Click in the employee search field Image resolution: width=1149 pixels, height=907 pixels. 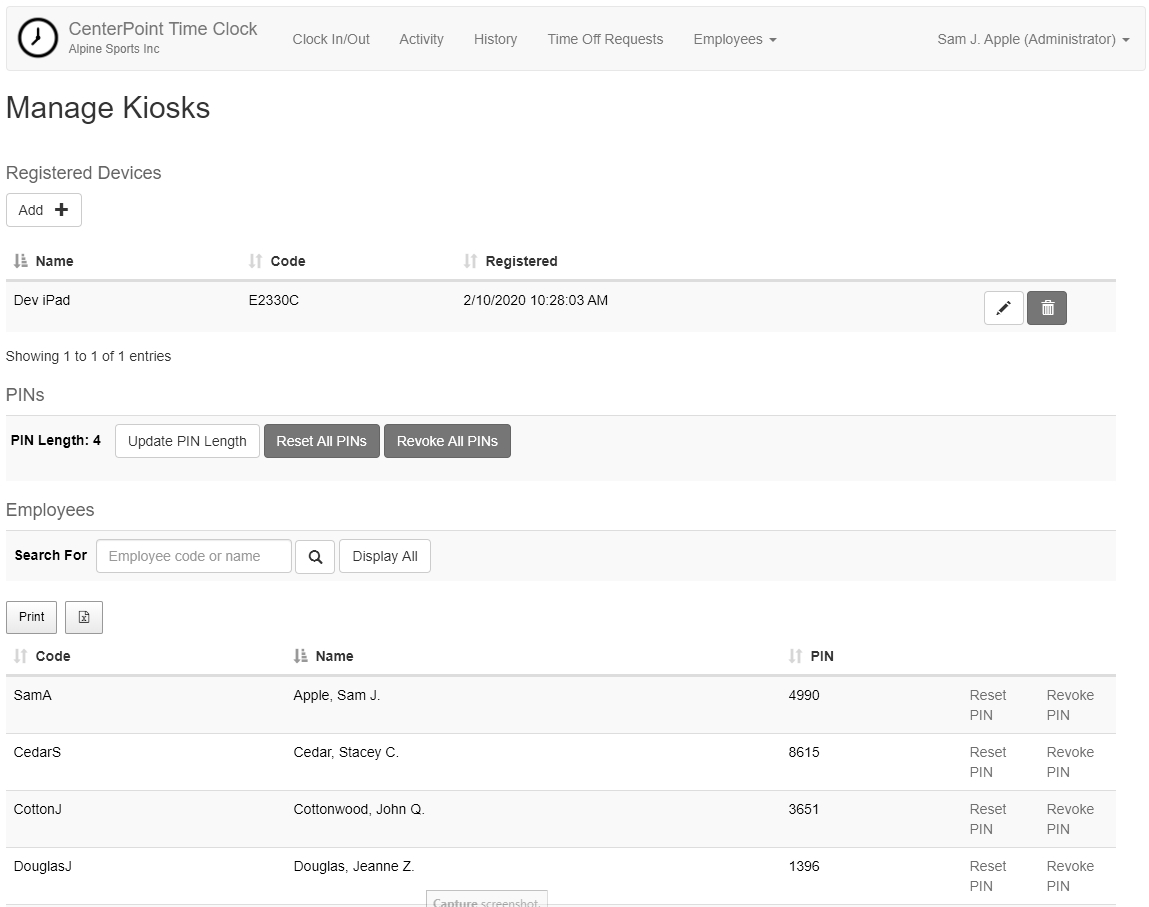(x=194, y=556)
